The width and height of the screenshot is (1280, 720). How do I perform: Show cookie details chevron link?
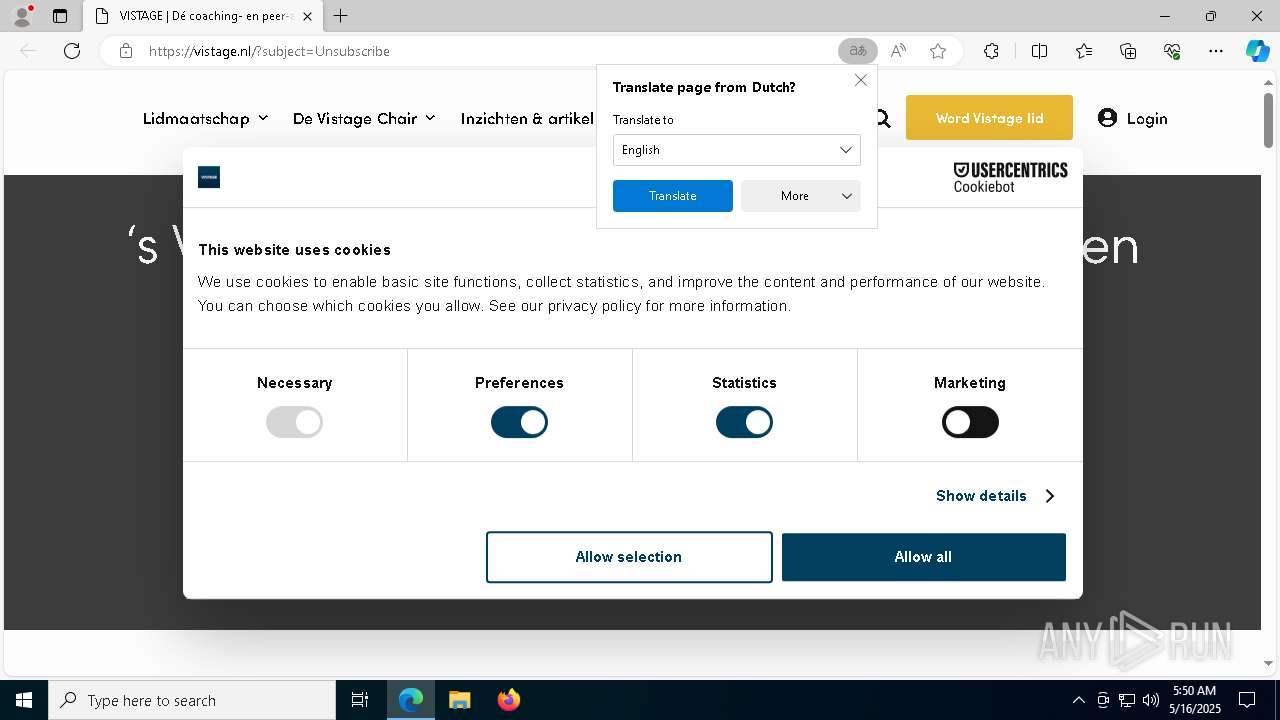pos(996,496)
